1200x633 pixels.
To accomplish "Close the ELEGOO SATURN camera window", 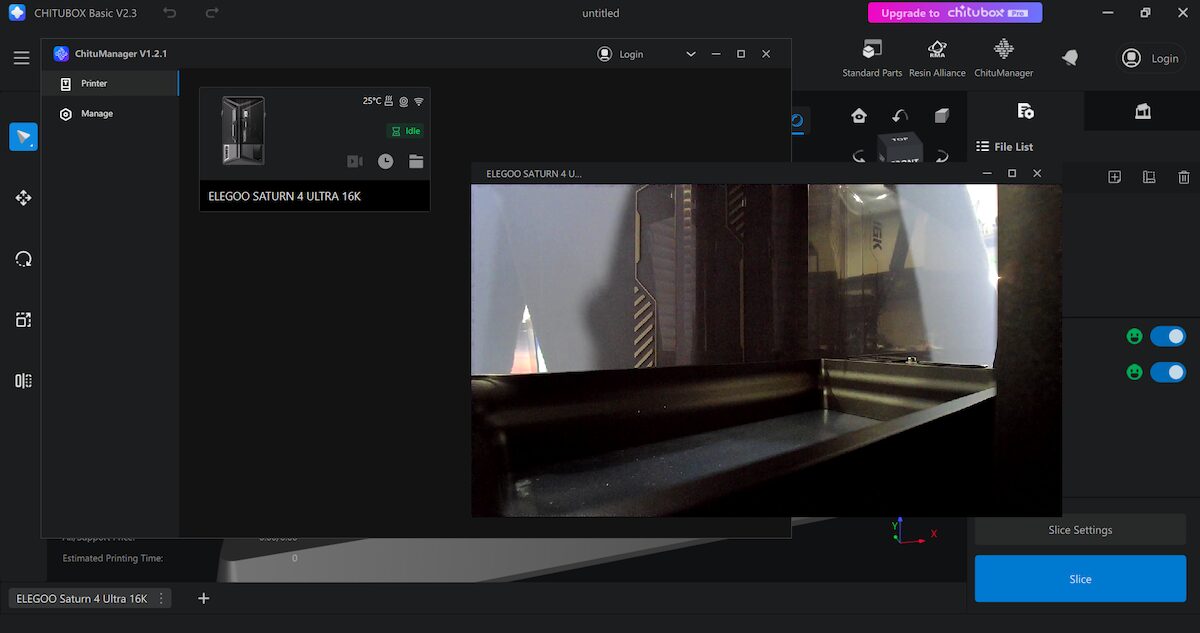I will click(1037, 173).
